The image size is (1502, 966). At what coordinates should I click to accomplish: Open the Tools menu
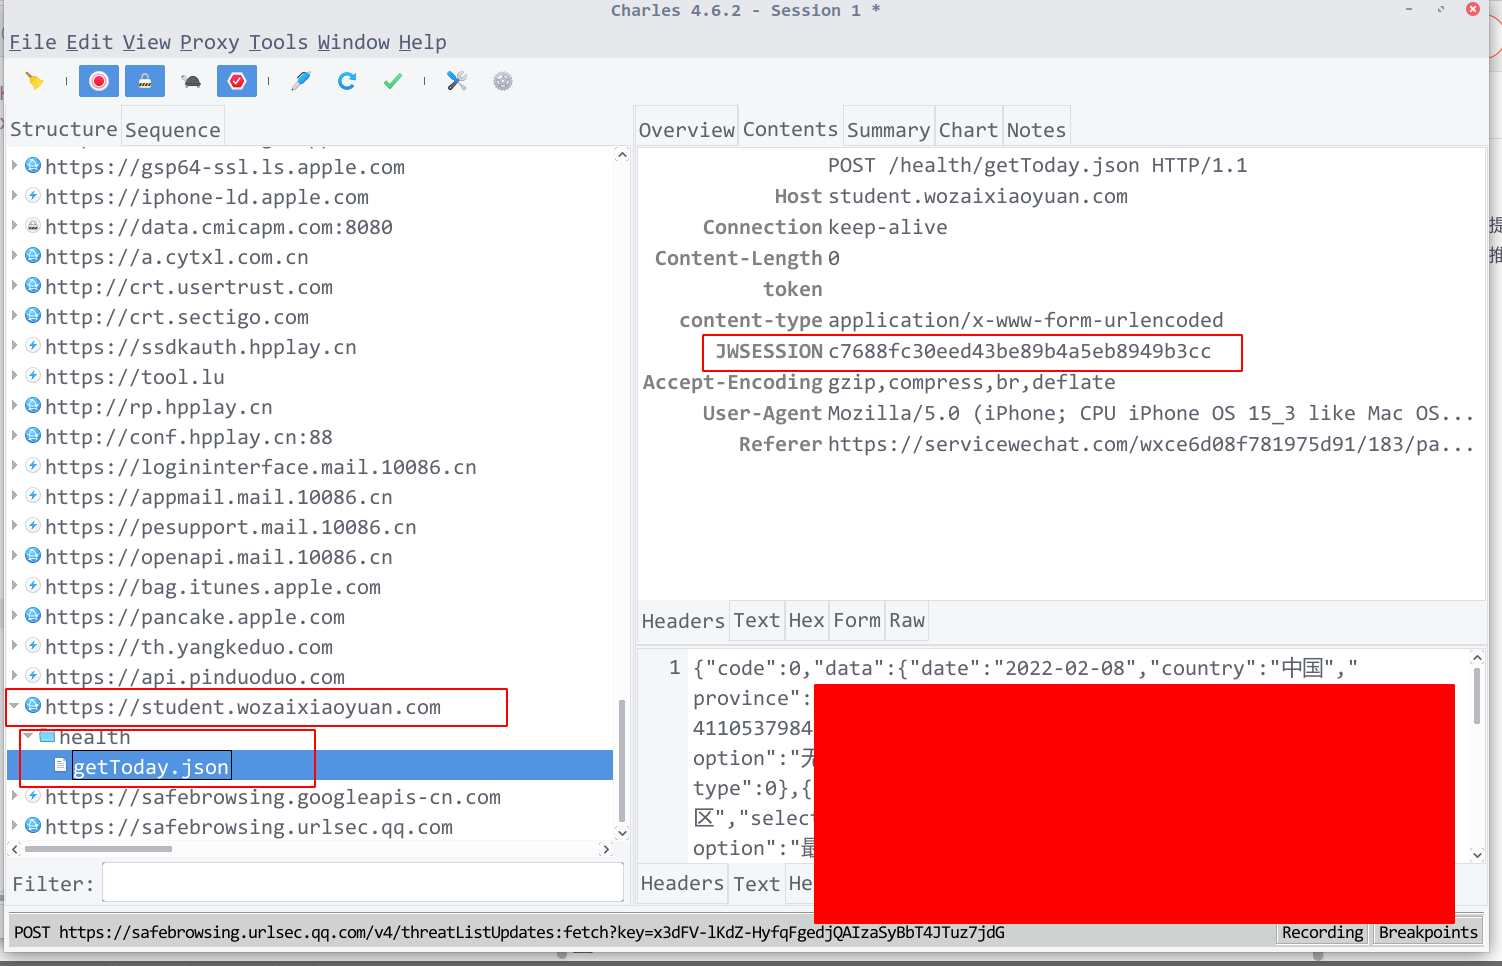coord(279,42)
